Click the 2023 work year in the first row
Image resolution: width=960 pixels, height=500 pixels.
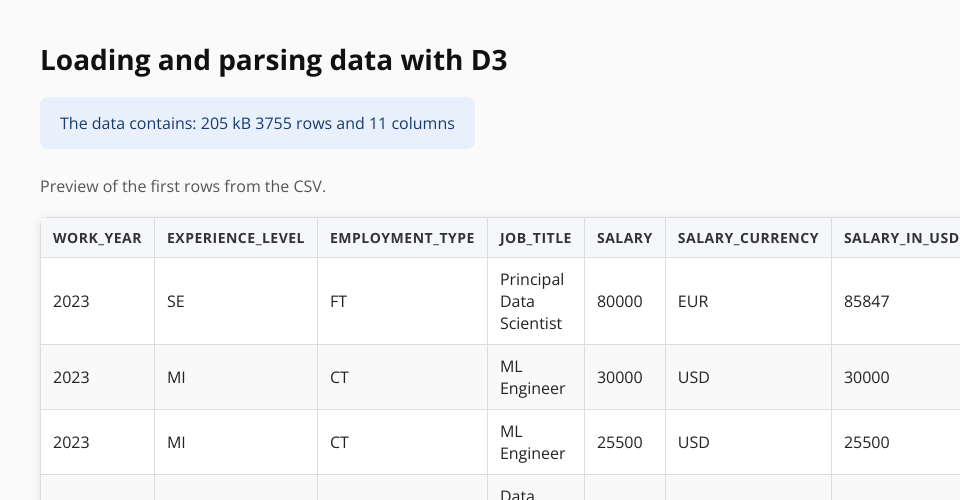[71, 301]
